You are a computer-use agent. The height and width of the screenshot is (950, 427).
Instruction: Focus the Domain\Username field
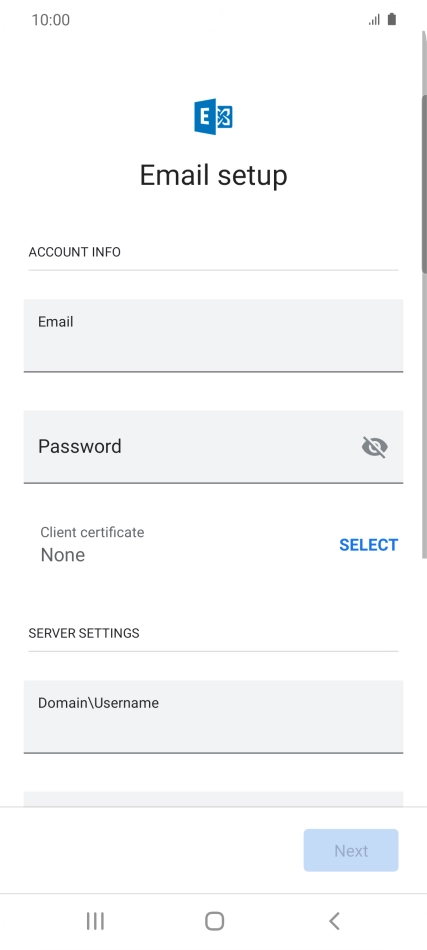click(213, 717)
